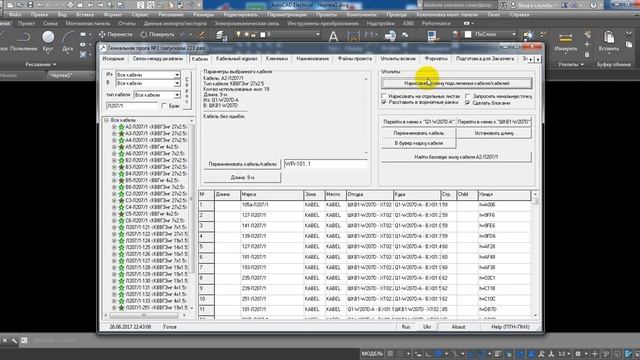The image size is (640, 360).
Task: Click the 'Марка' column header
Action: [x=272, y=195]
